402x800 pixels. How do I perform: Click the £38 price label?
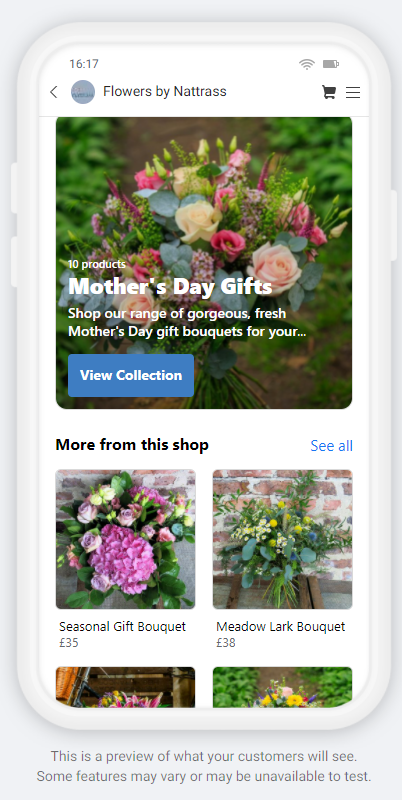click(x=226, y=643)
